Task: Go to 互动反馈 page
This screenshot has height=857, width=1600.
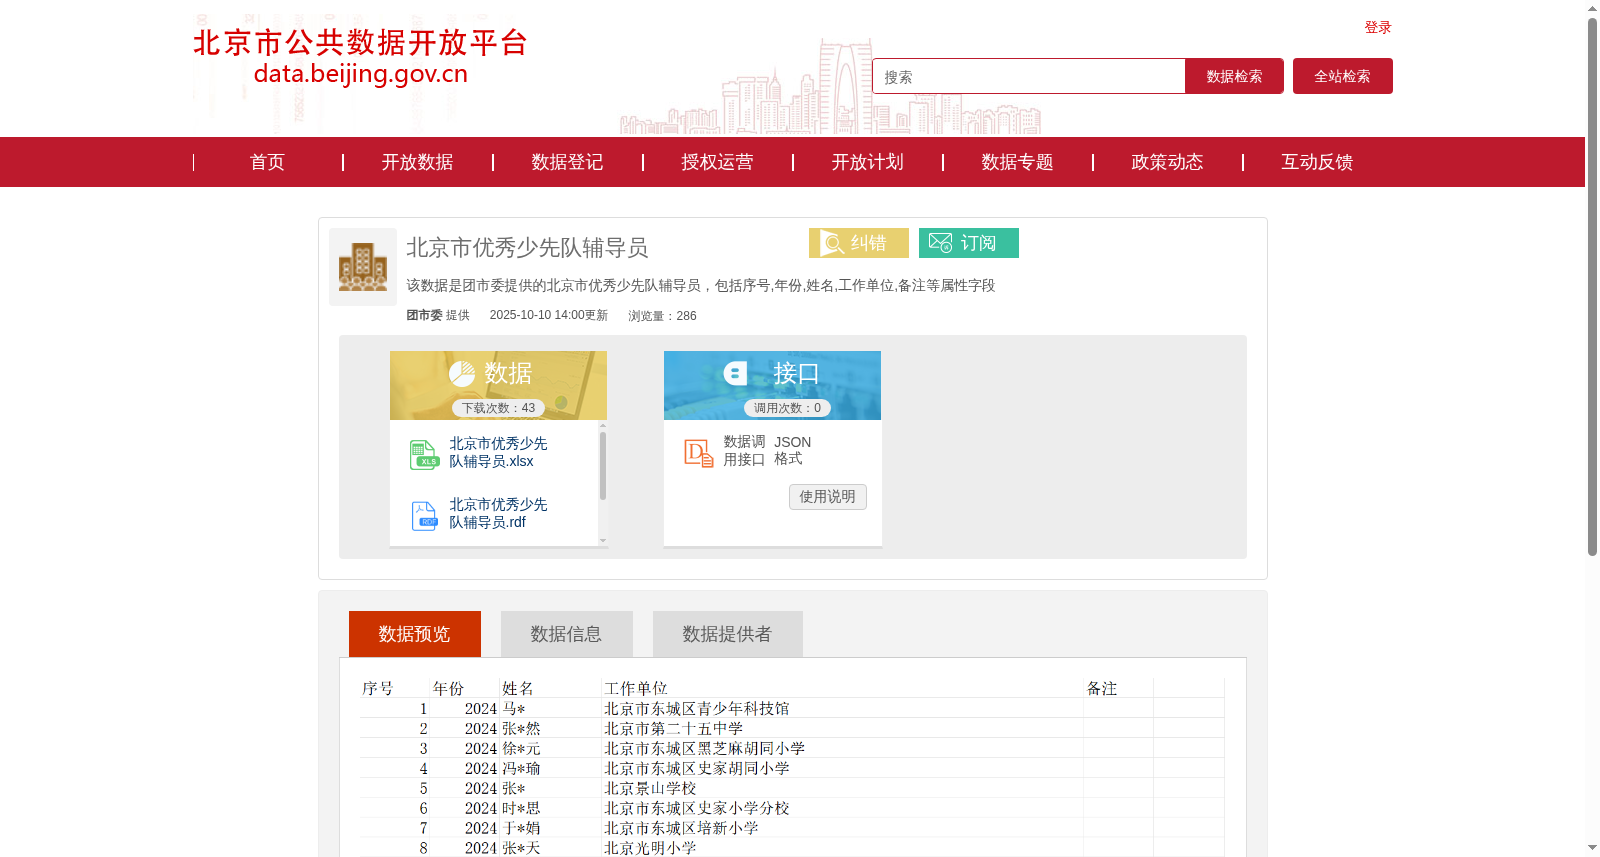Action: 1317,162
